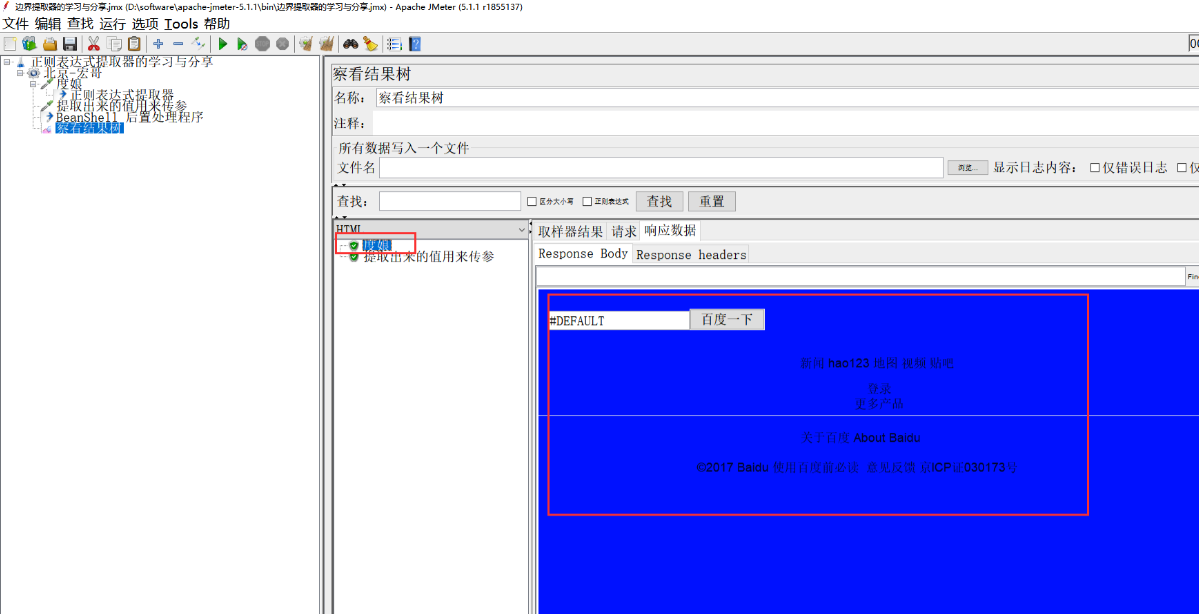Click the Paste clipboard icon

point(135,44)
